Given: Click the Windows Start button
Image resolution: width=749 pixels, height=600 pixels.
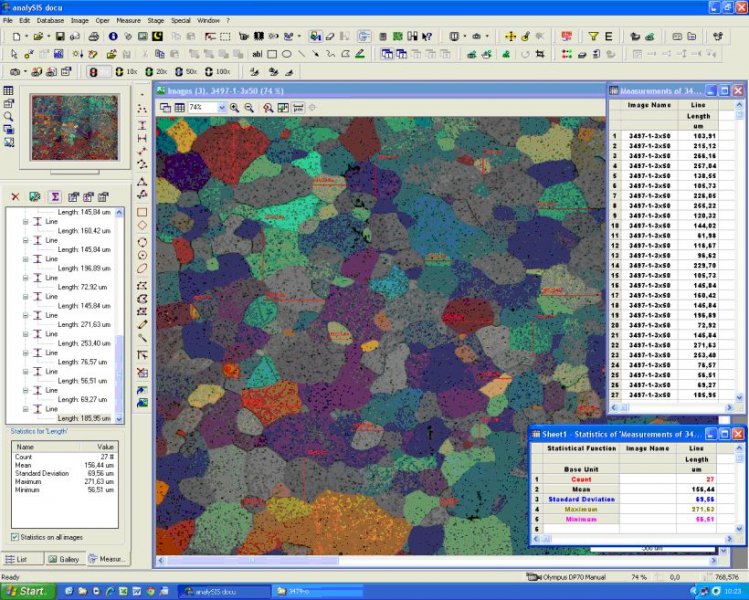Looking at the screenshot, I should [28, 591].
